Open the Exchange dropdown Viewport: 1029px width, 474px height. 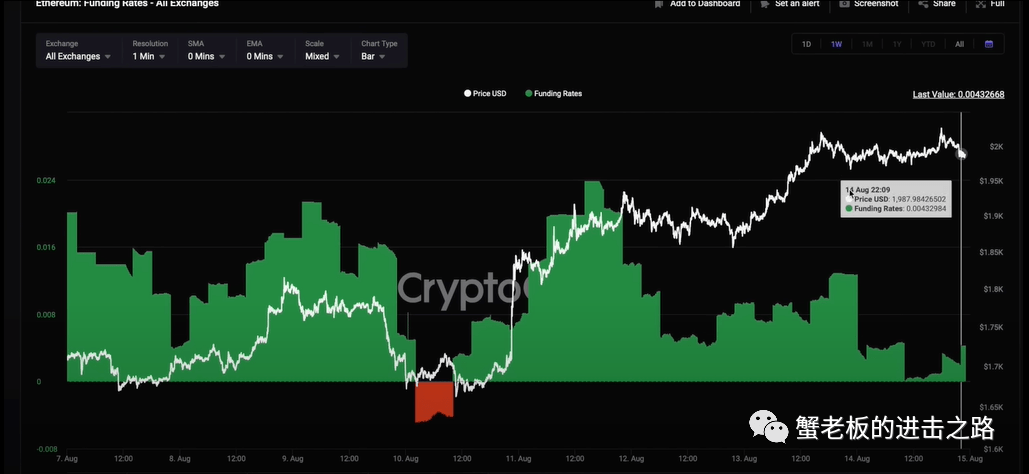click(78, 57)
